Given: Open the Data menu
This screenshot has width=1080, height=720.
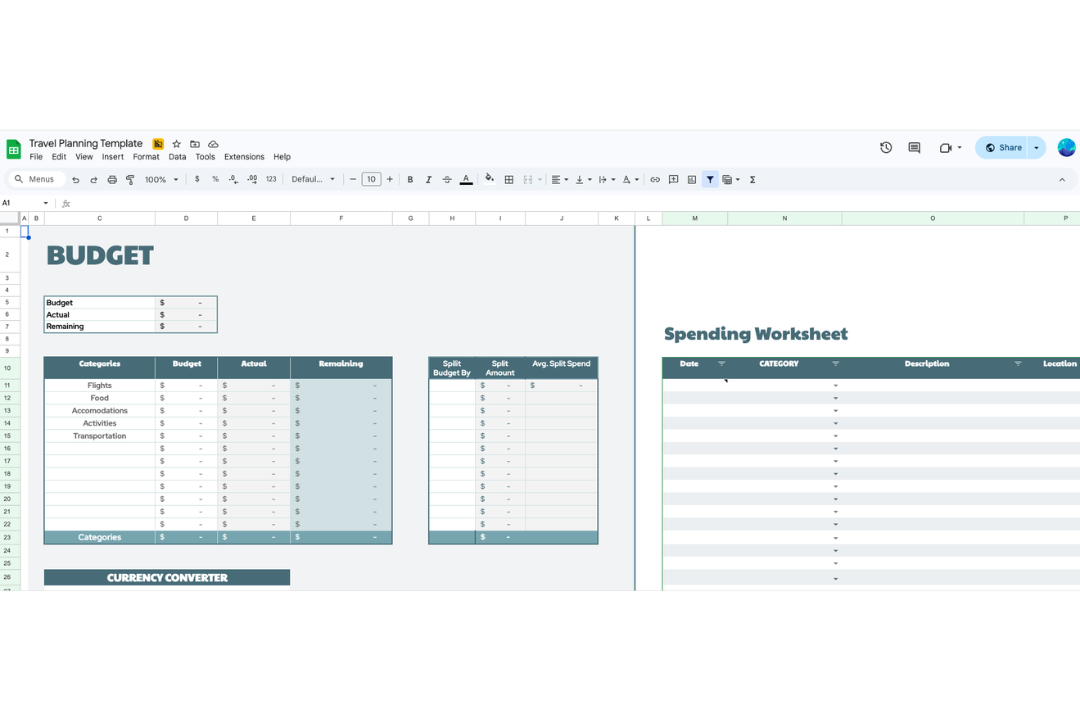Looking at the screenshot, I should click(177, 157).
